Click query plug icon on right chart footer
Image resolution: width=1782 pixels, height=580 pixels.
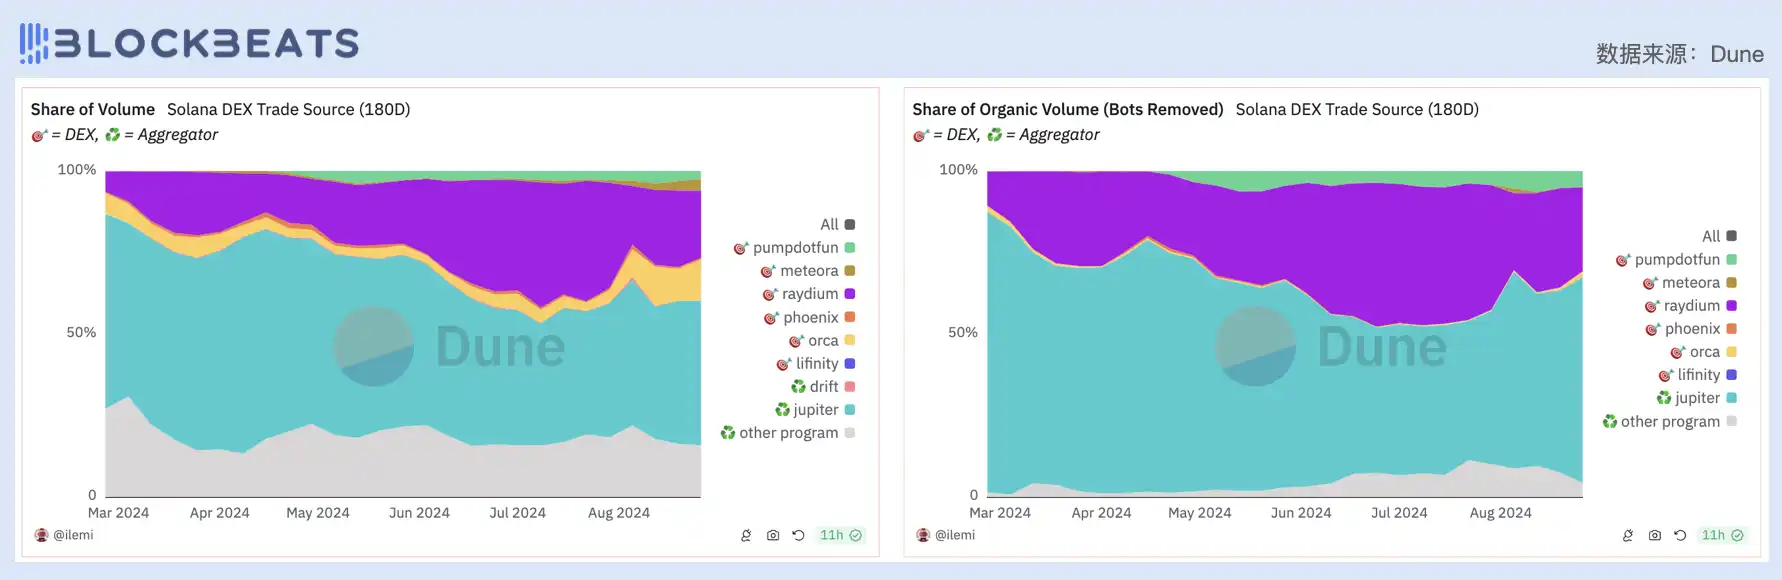click(1628, 536)
